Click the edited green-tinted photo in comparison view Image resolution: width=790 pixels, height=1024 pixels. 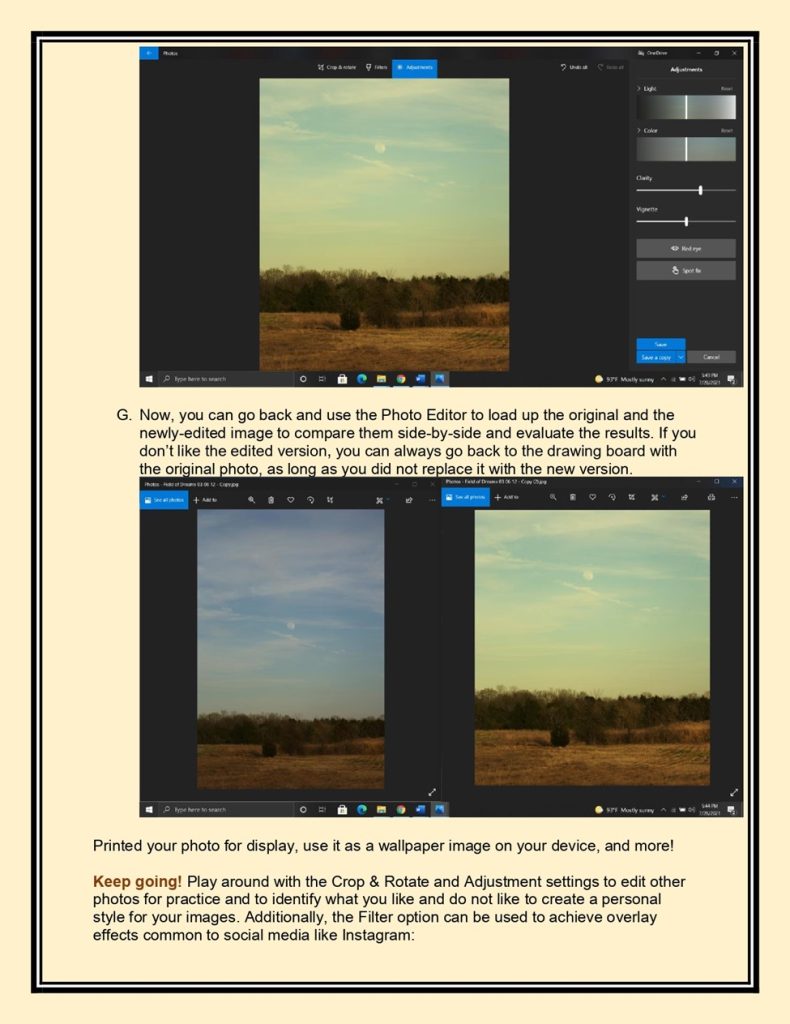click(x=592, y=647)
